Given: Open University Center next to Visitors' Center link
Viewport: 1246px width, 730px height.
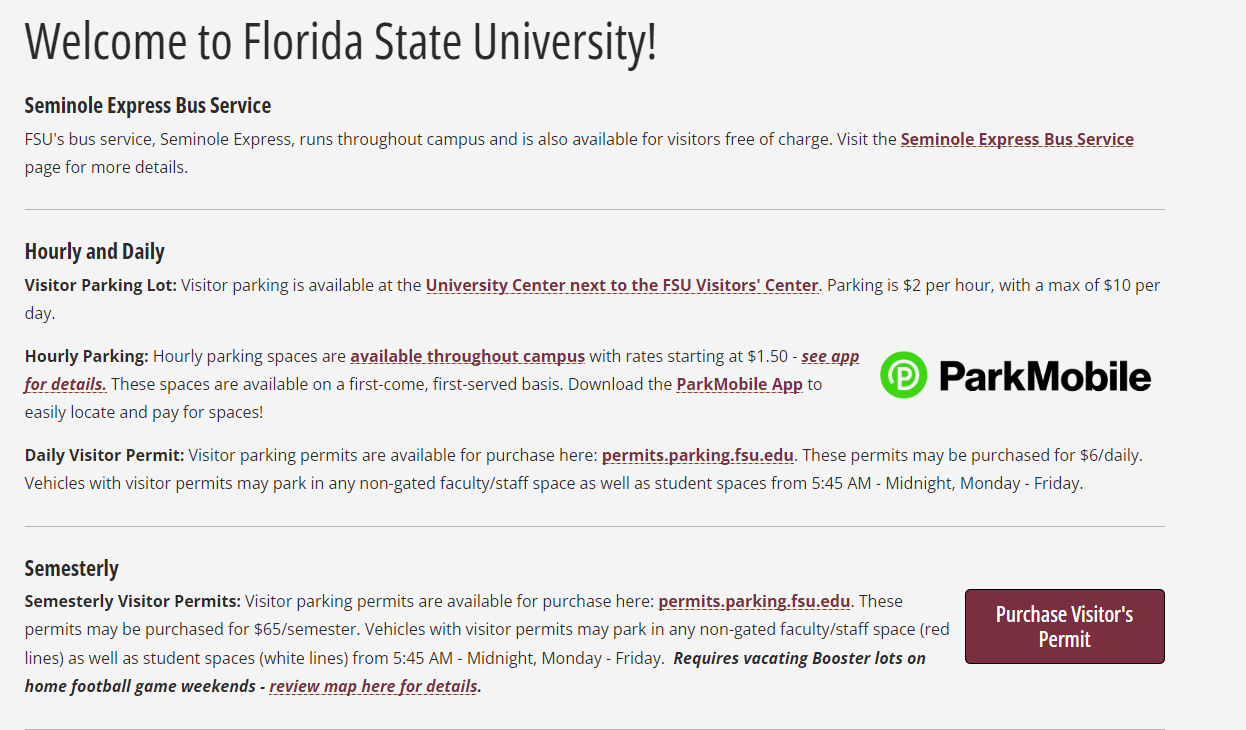Looking at the screenshot, I should 622,285.
